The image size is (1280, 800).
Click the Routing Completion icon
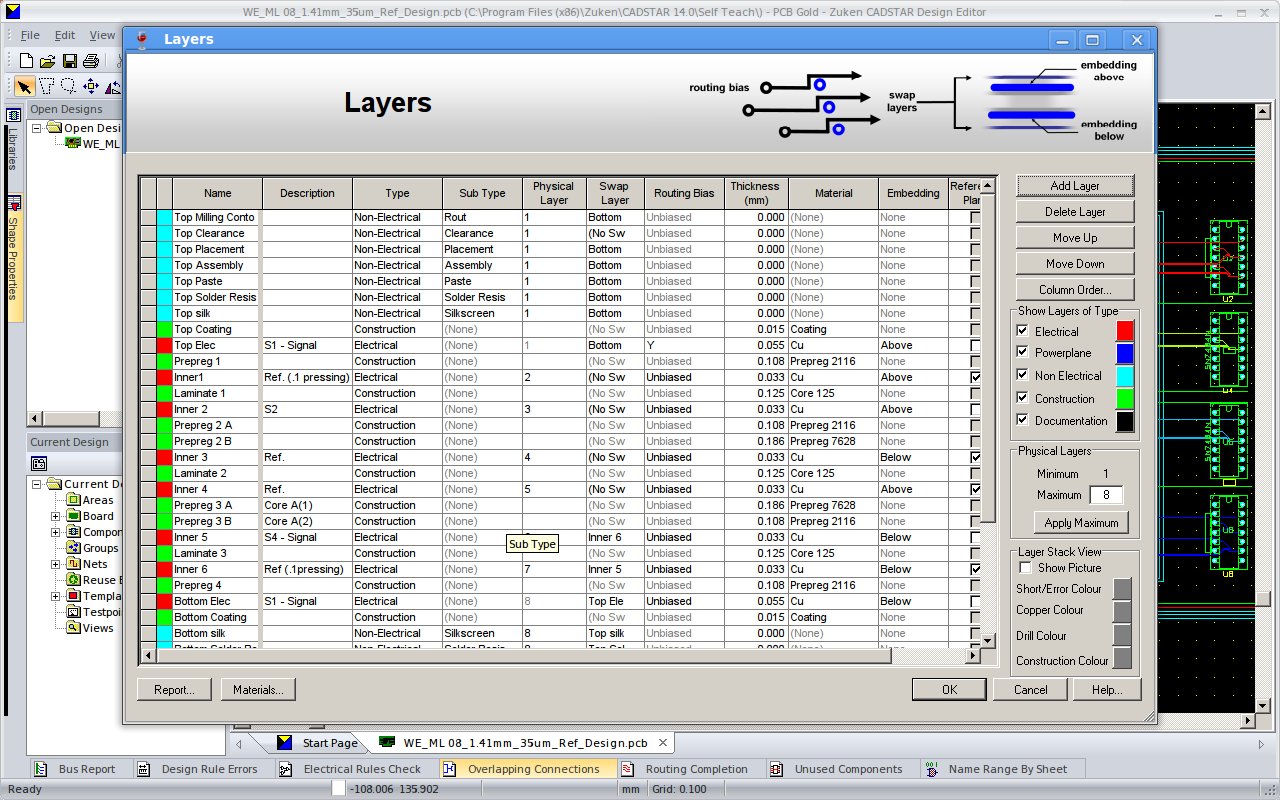pos(627,769)
